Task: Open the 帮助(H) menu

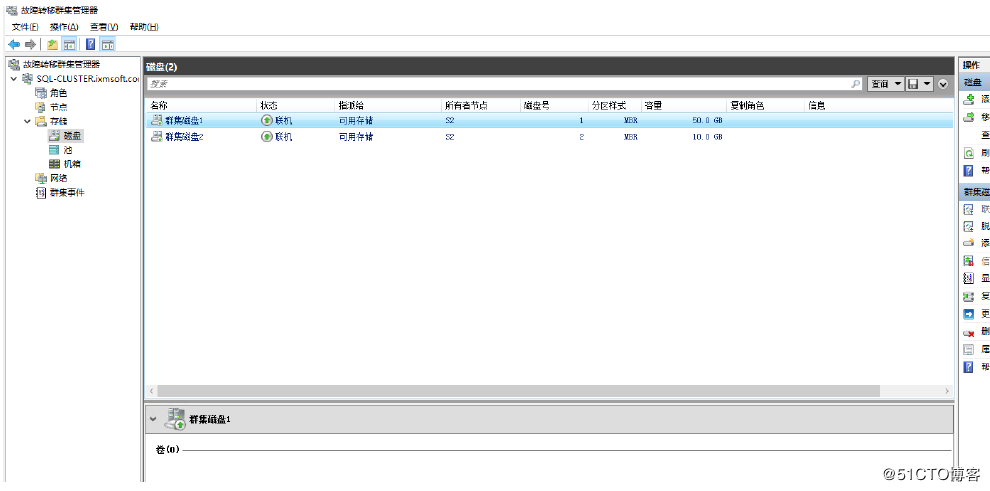Action: (143, 27)
